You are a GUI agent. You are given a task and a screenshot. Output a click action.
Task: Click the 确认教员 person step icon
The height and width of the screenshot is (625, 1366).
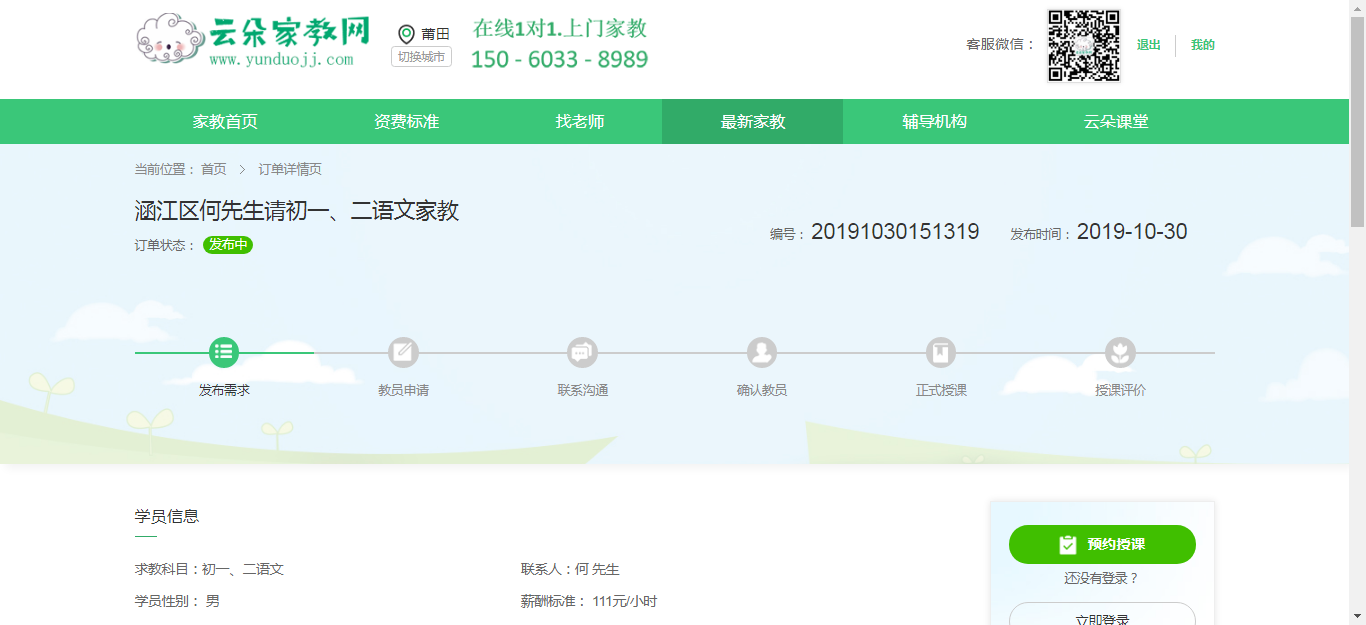pos(762,352)
